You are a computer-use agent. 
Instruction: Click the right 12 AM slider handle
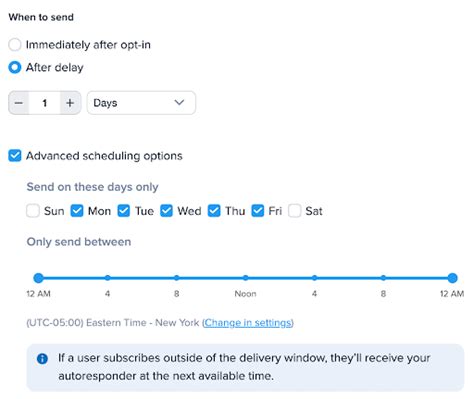[452, 278]
